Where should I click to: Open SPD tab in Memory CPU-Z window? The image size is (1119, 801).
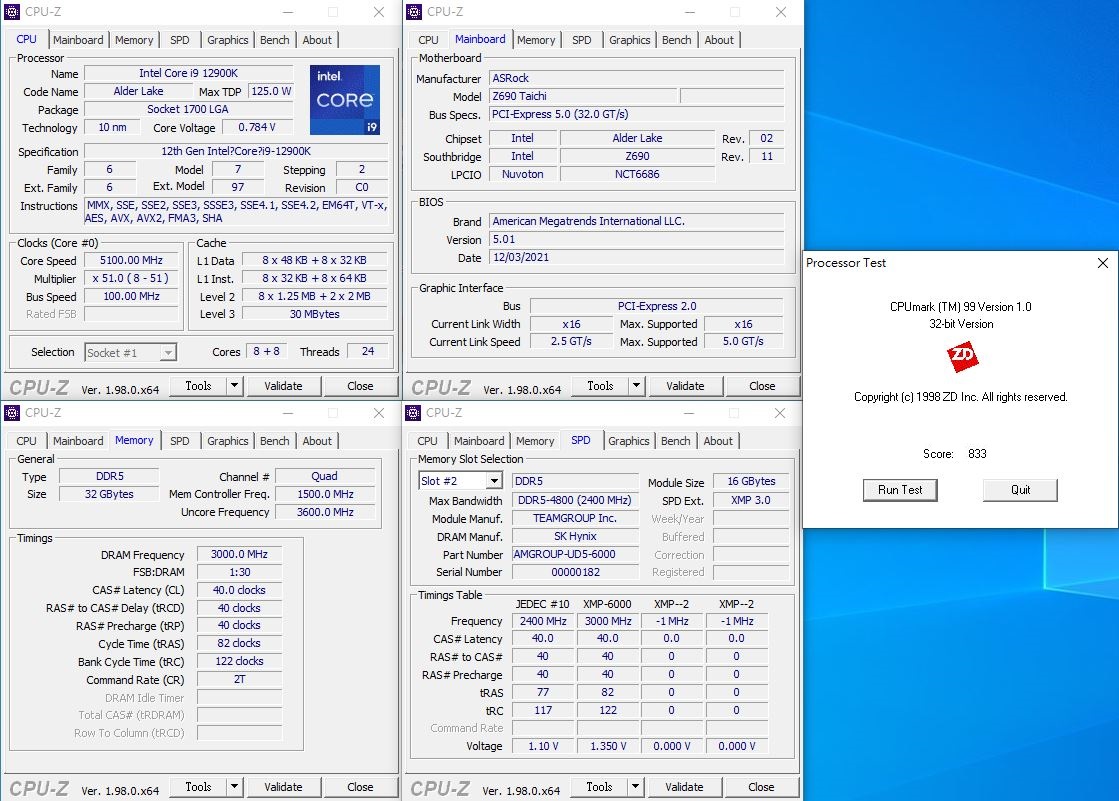tap(180, 441)
